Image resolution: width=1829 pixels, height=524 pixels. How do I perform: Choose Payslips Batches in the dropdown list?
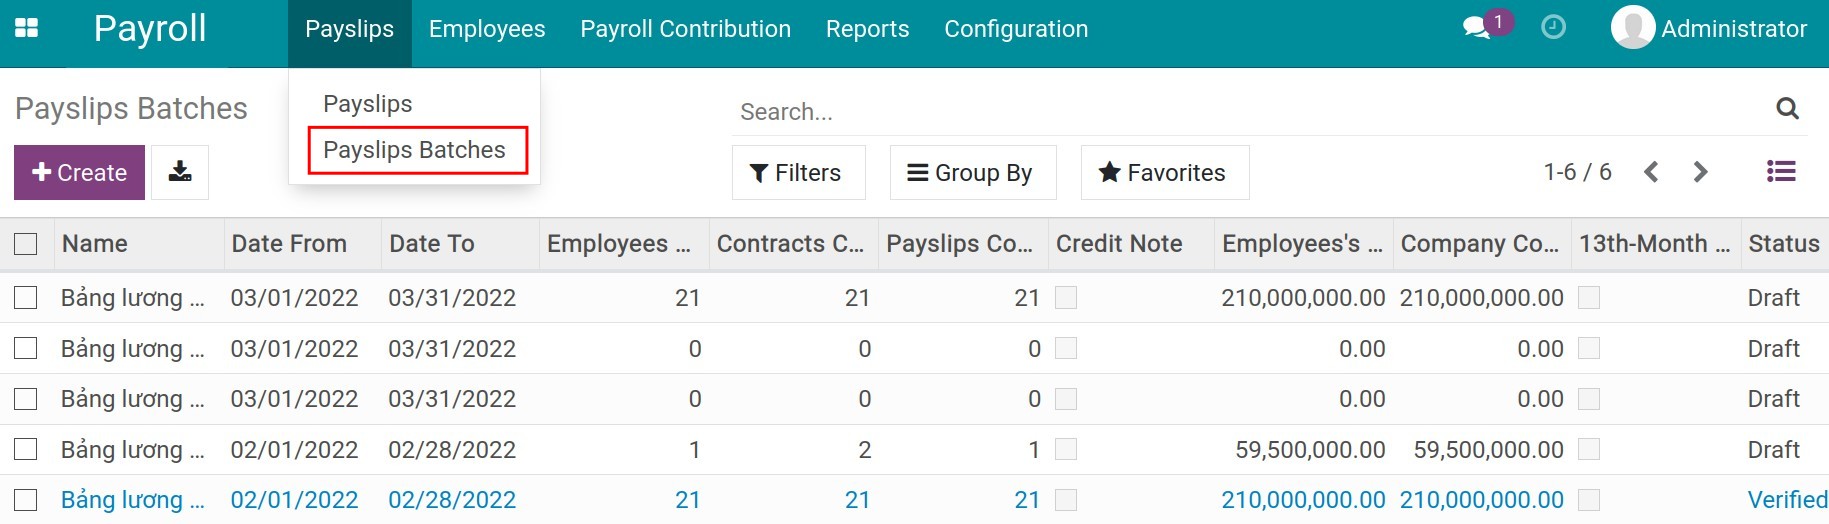(x=415, y=150)
